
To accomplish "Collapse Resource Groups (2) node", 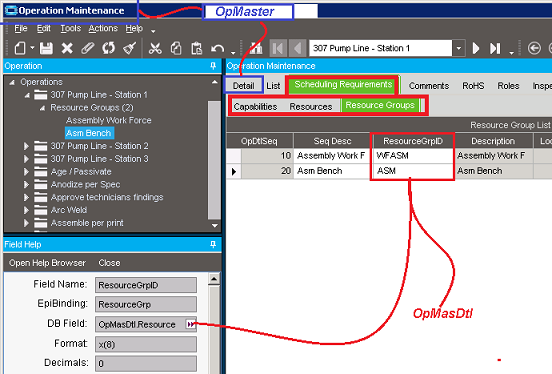I will click(x=42, y=108).
